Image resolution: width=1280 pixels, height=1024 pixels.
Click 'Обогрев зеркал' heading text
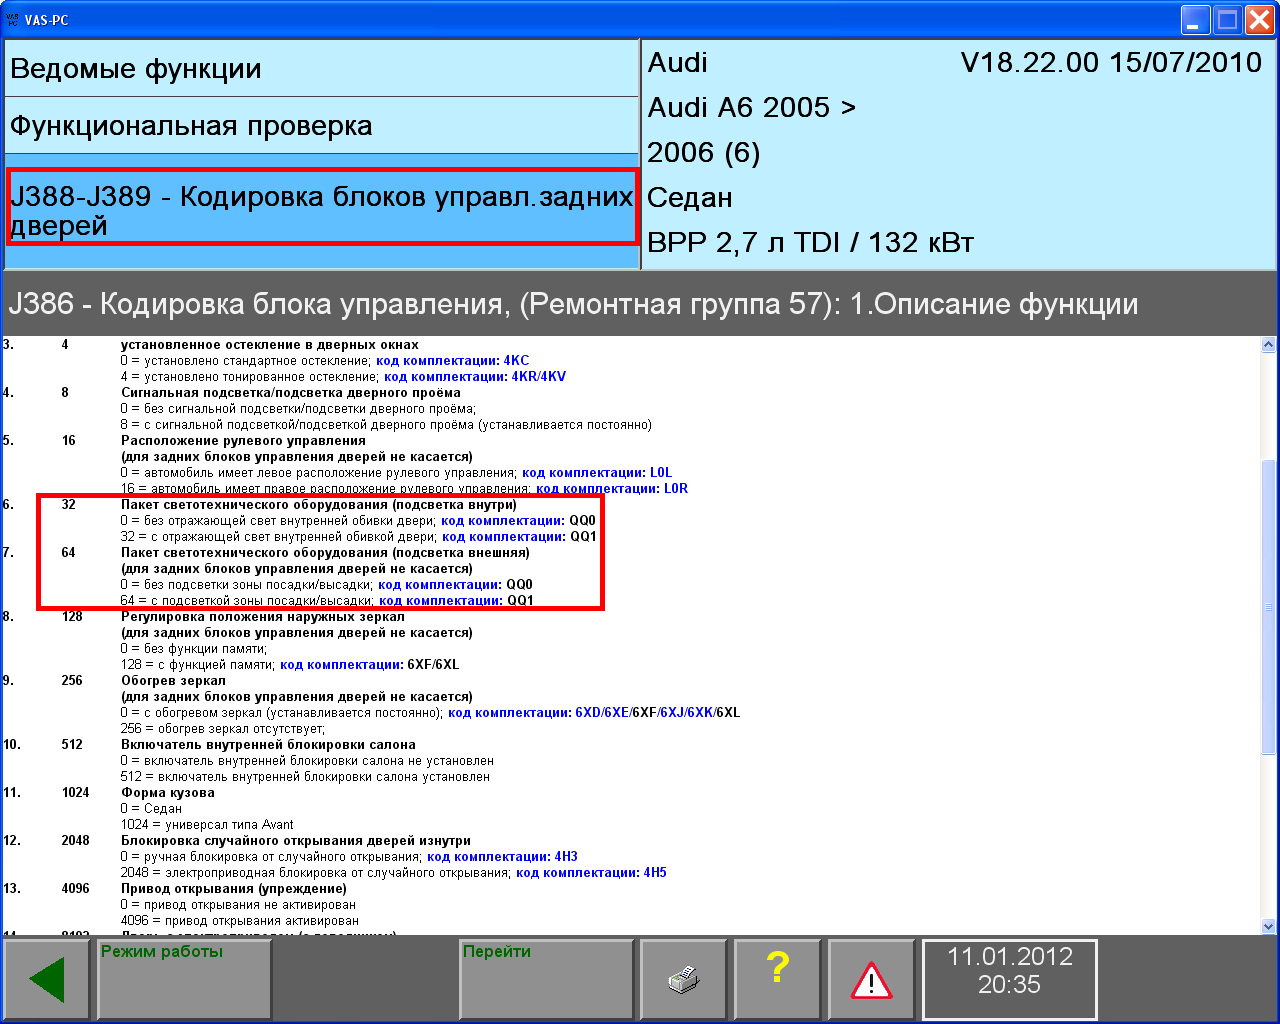point(173,681)
